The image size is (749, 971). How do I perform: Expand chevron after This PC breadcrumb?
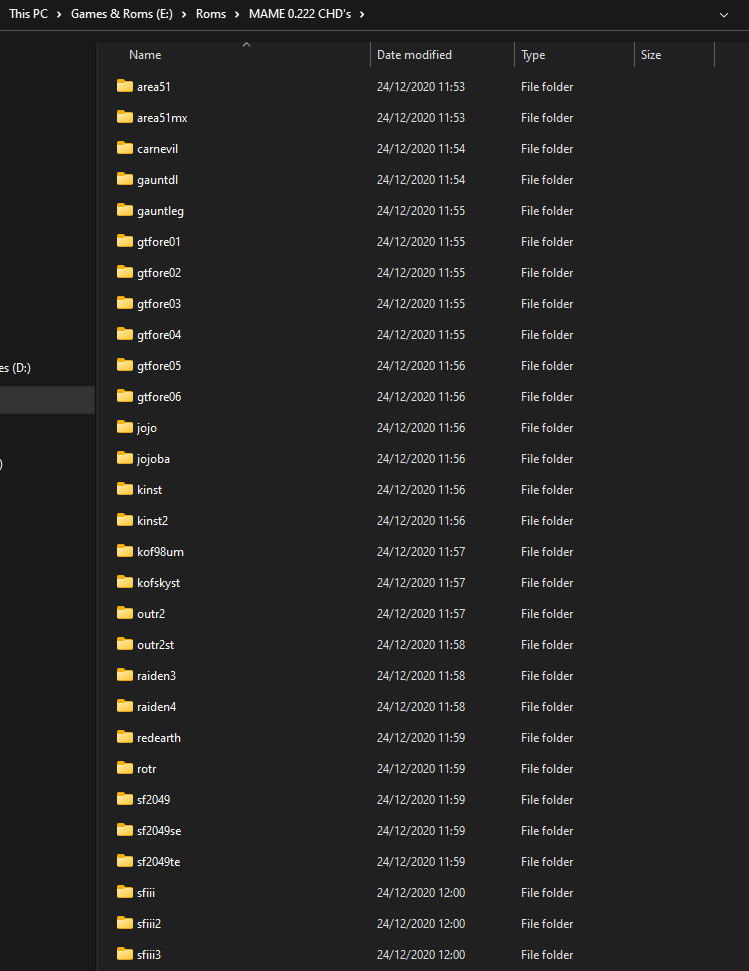coord(59,14)
